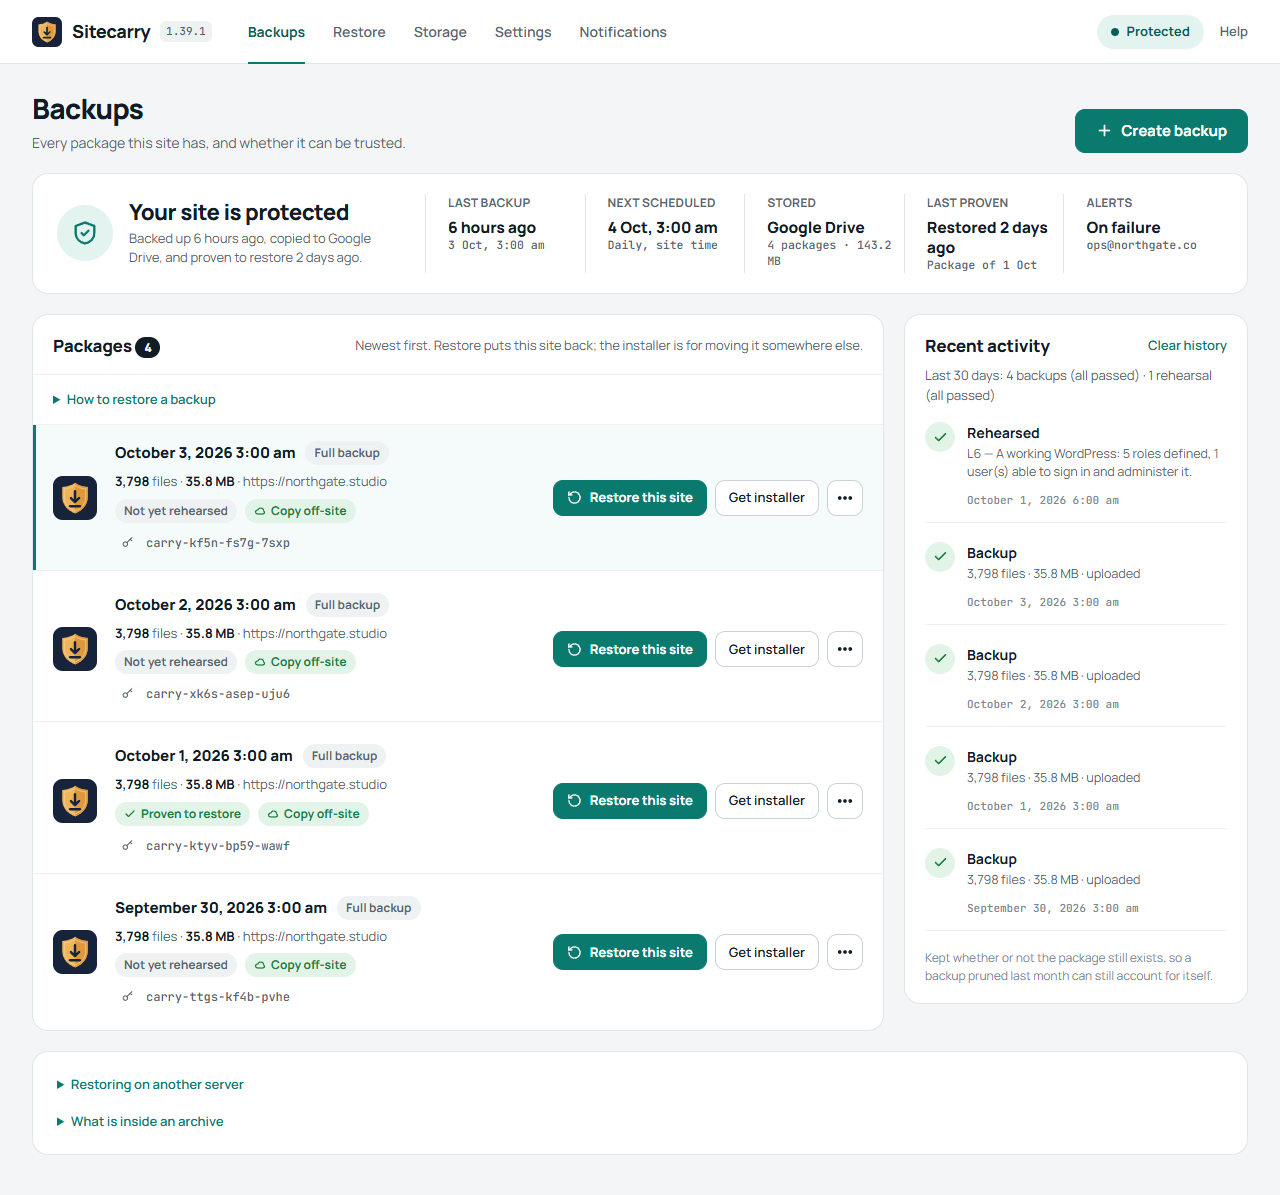The height and width of the screenshot is (1195, 1280).
Task: Open more options for October 3 backup
Action: (x=845, y=498)
